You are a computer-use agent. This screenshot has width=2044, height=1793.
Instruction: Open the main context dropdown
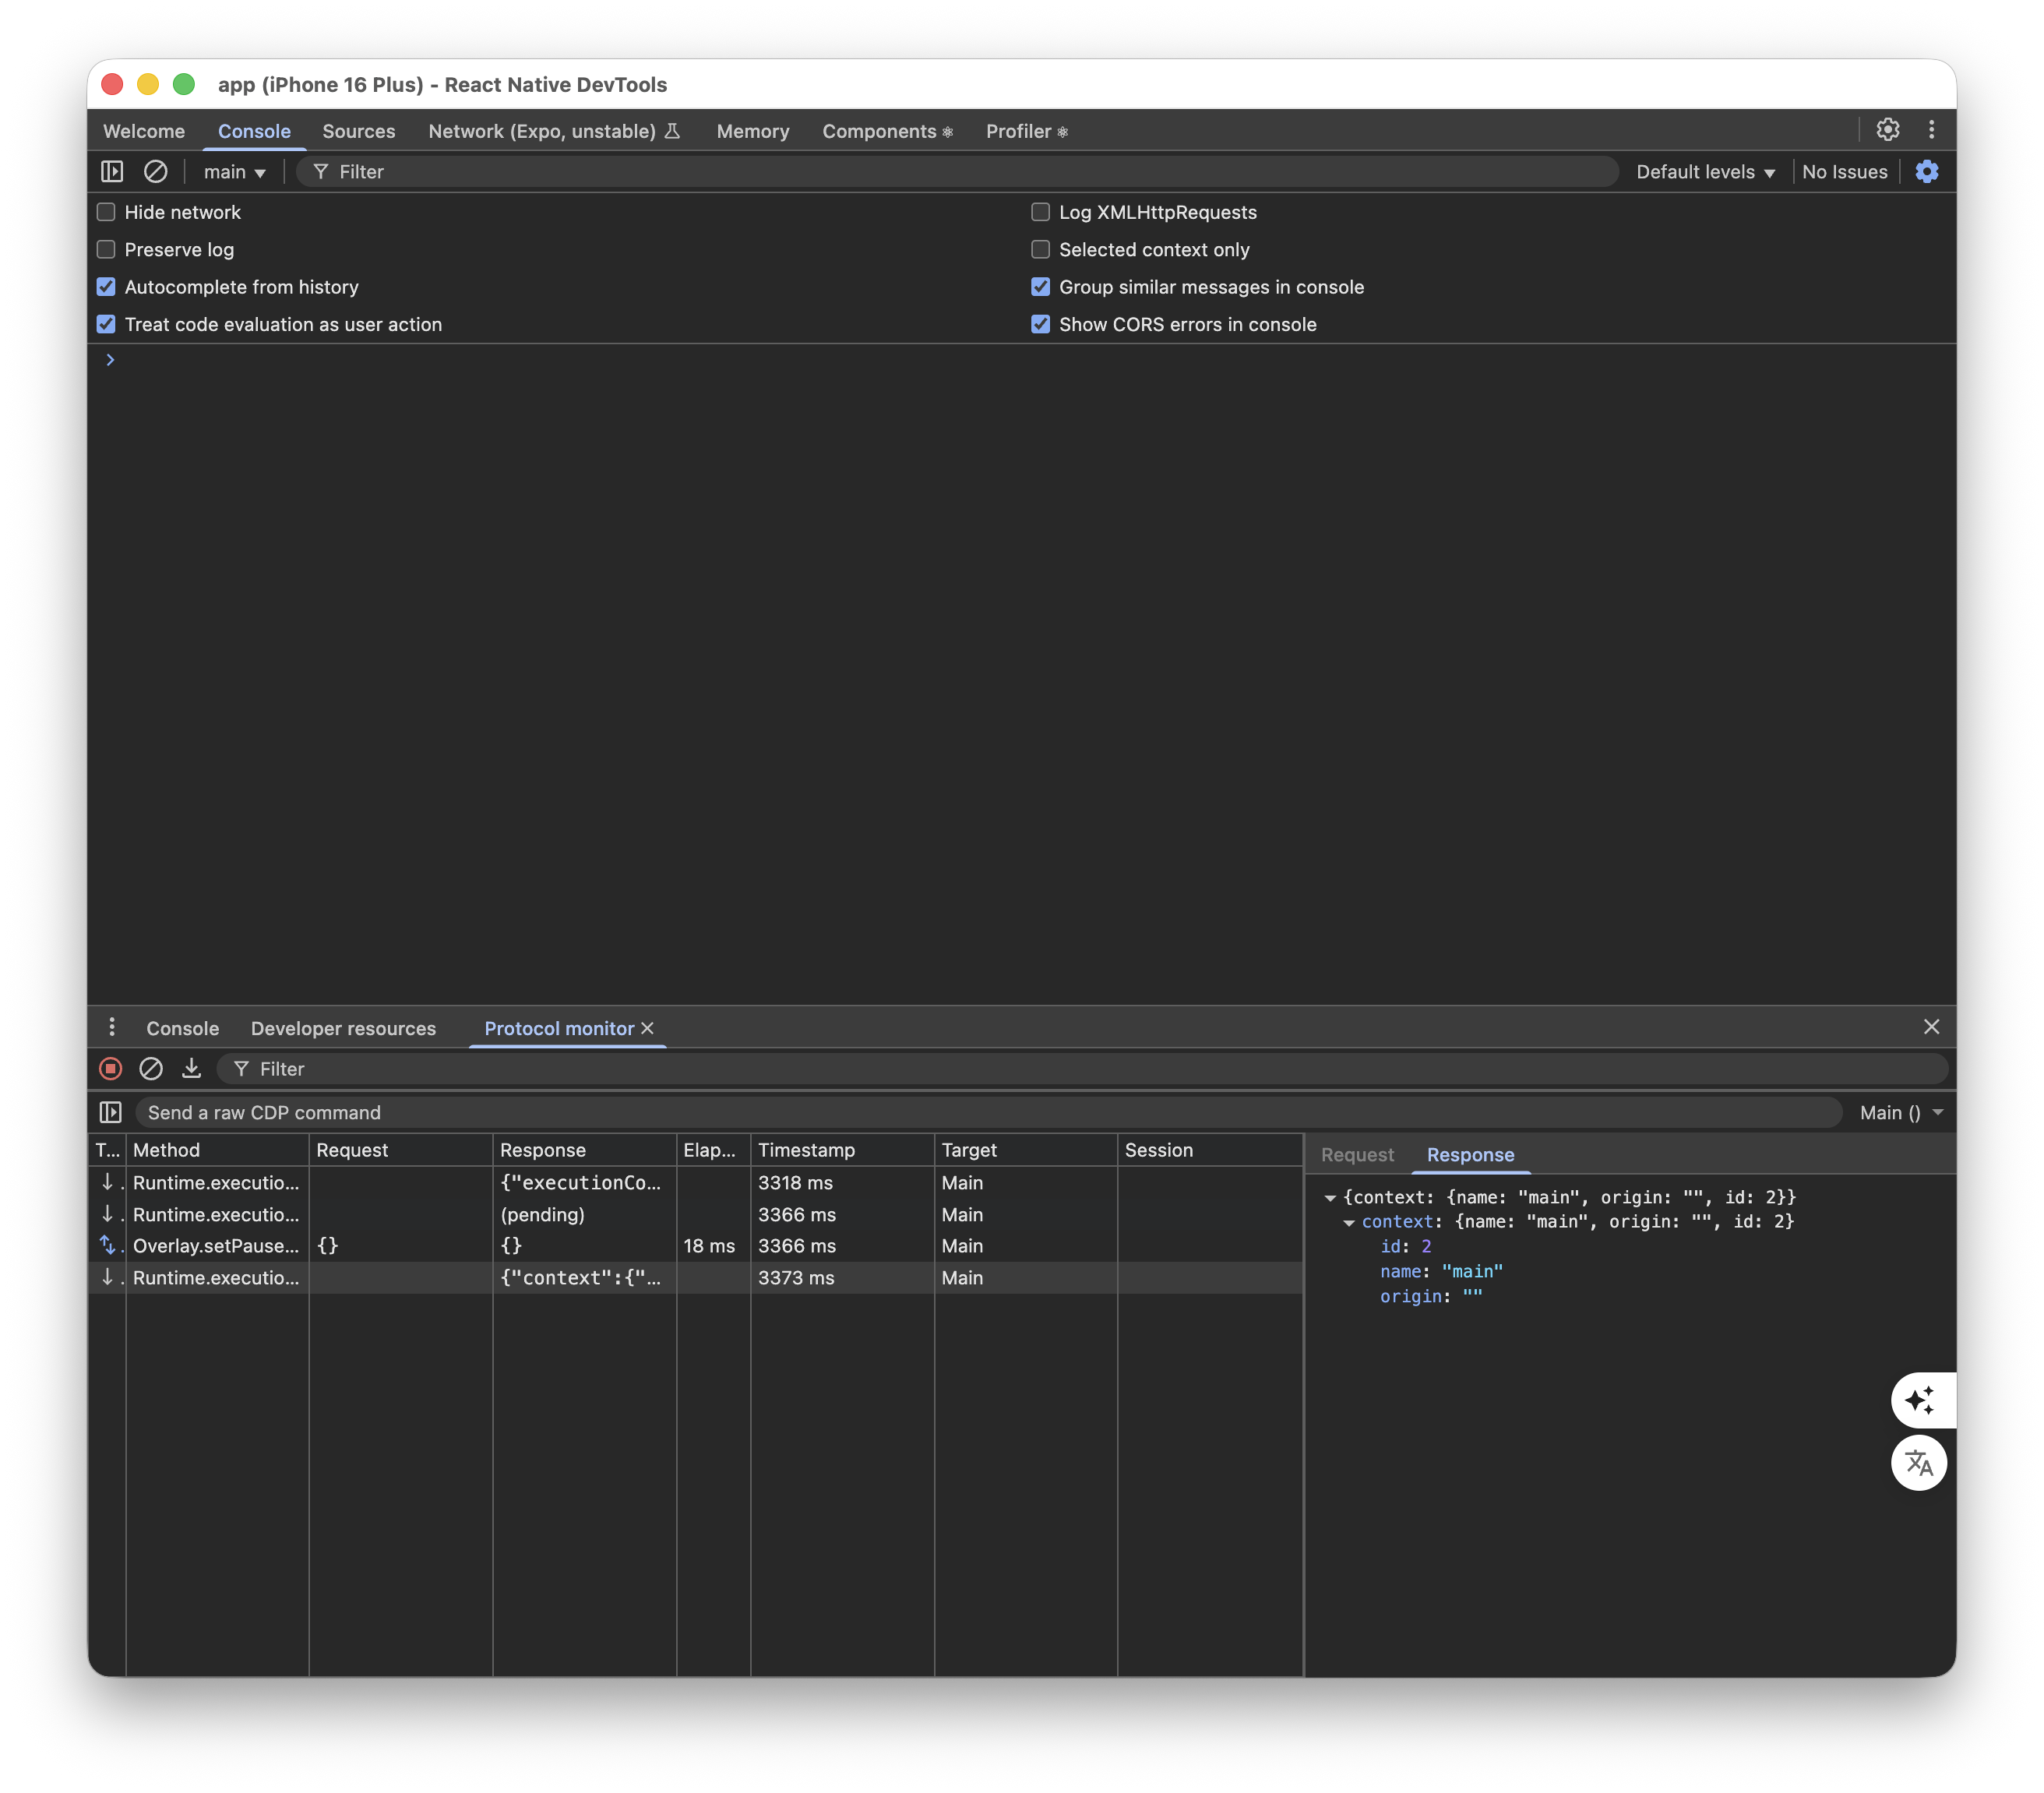point(234,172)
